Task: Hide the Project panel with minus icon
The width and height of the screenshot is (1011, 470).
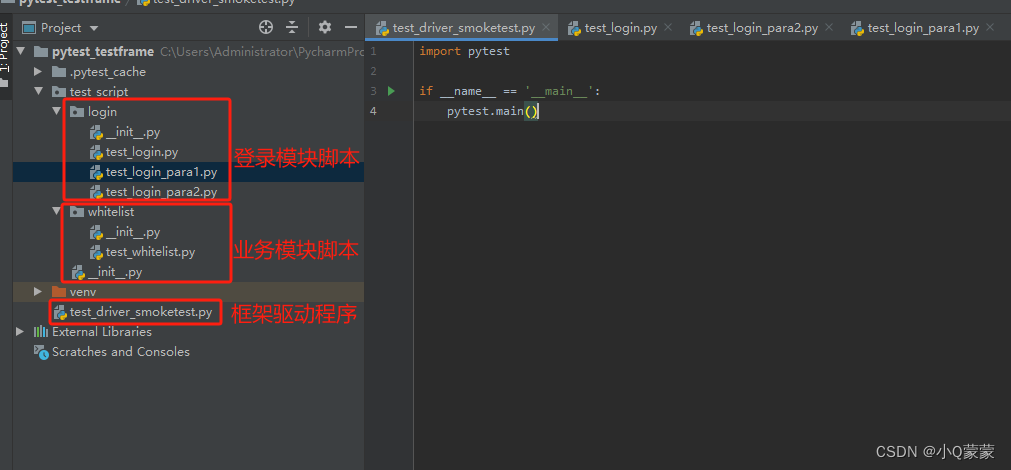Action: [x=351, y=27]
